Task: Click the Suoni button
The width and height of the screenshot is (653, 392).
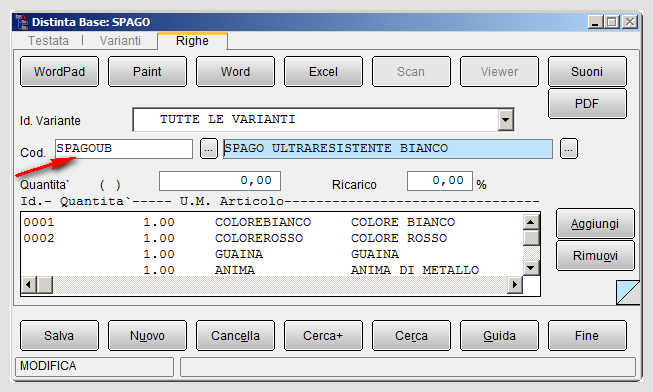Action: 587,72
